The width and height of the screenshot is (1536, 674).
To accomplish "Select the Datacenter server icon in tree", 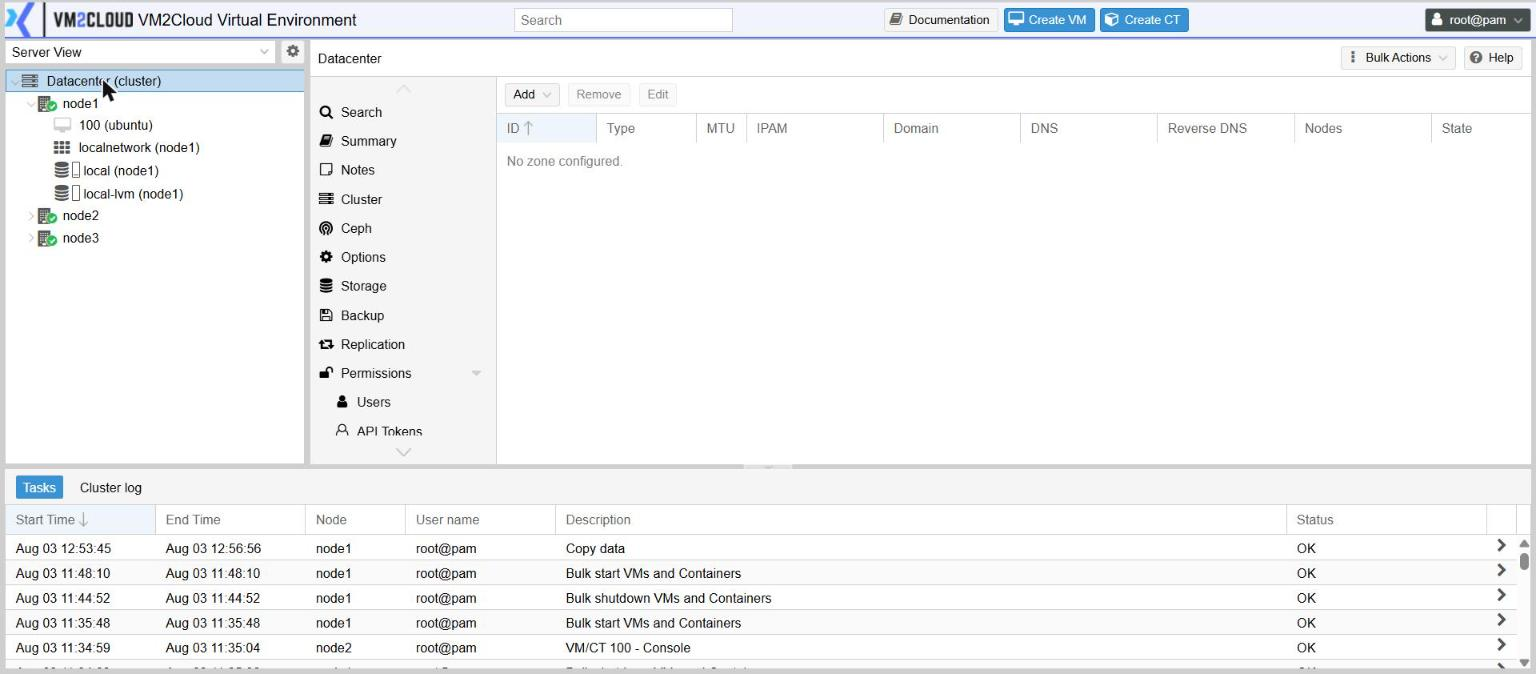I will [x=29, y=81].
